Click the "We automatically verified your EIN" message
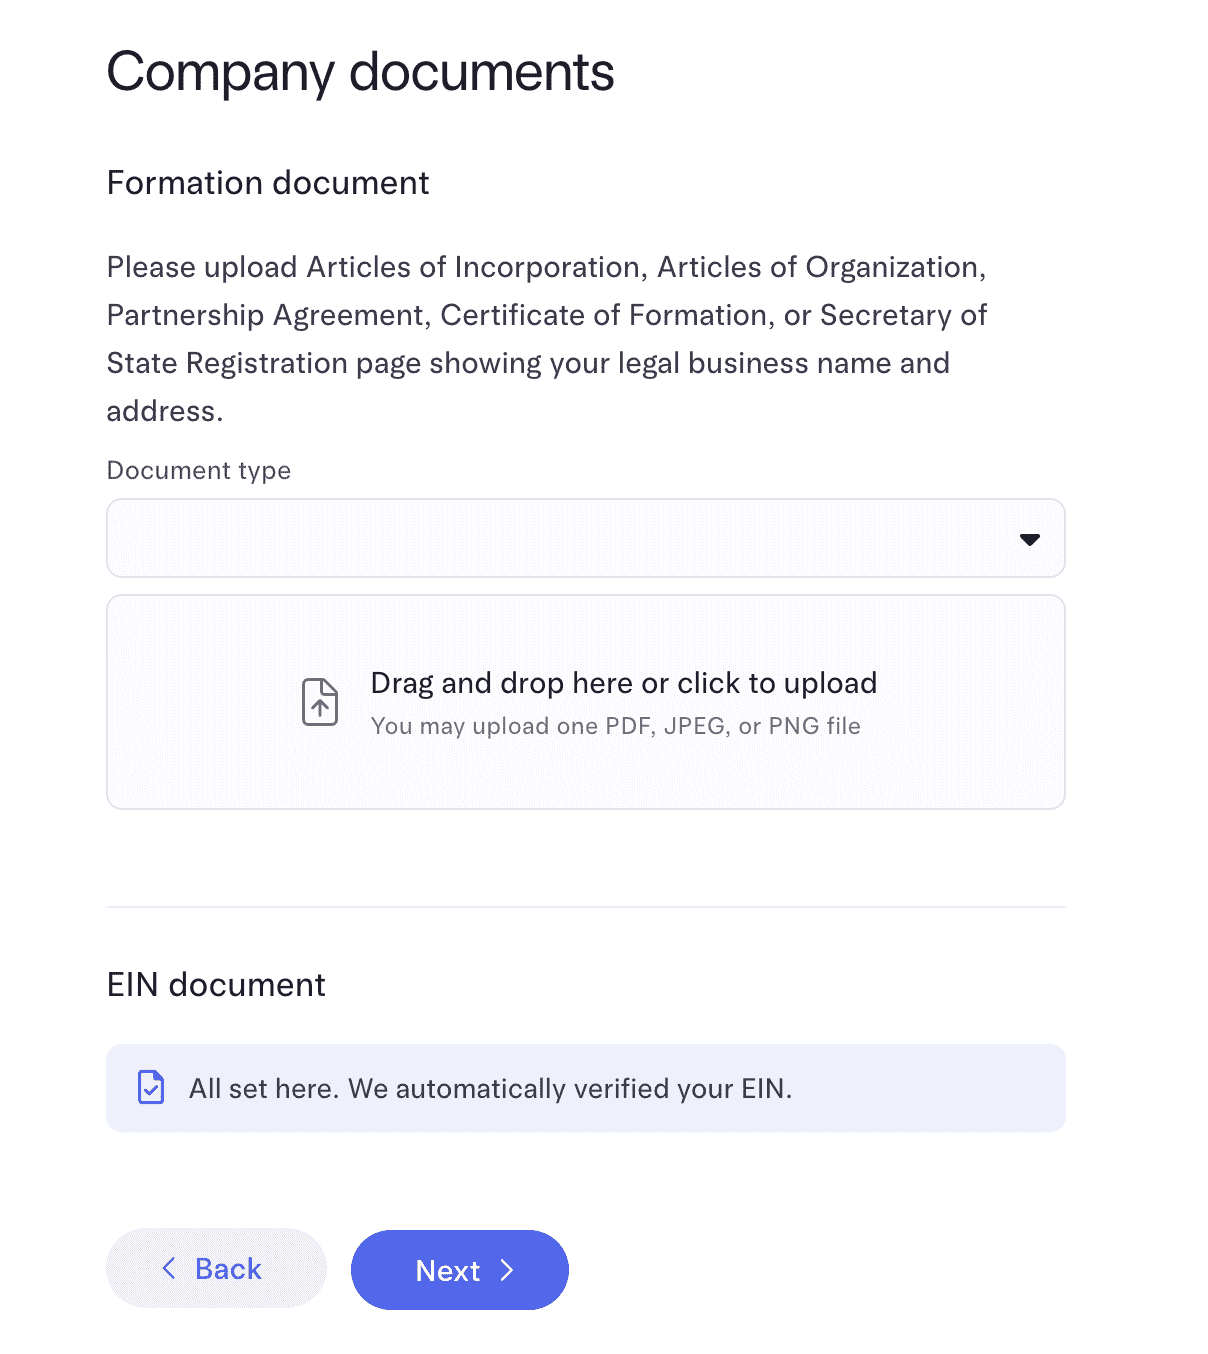Viewport: 1208px width, 1354px height. point(569,1088)
